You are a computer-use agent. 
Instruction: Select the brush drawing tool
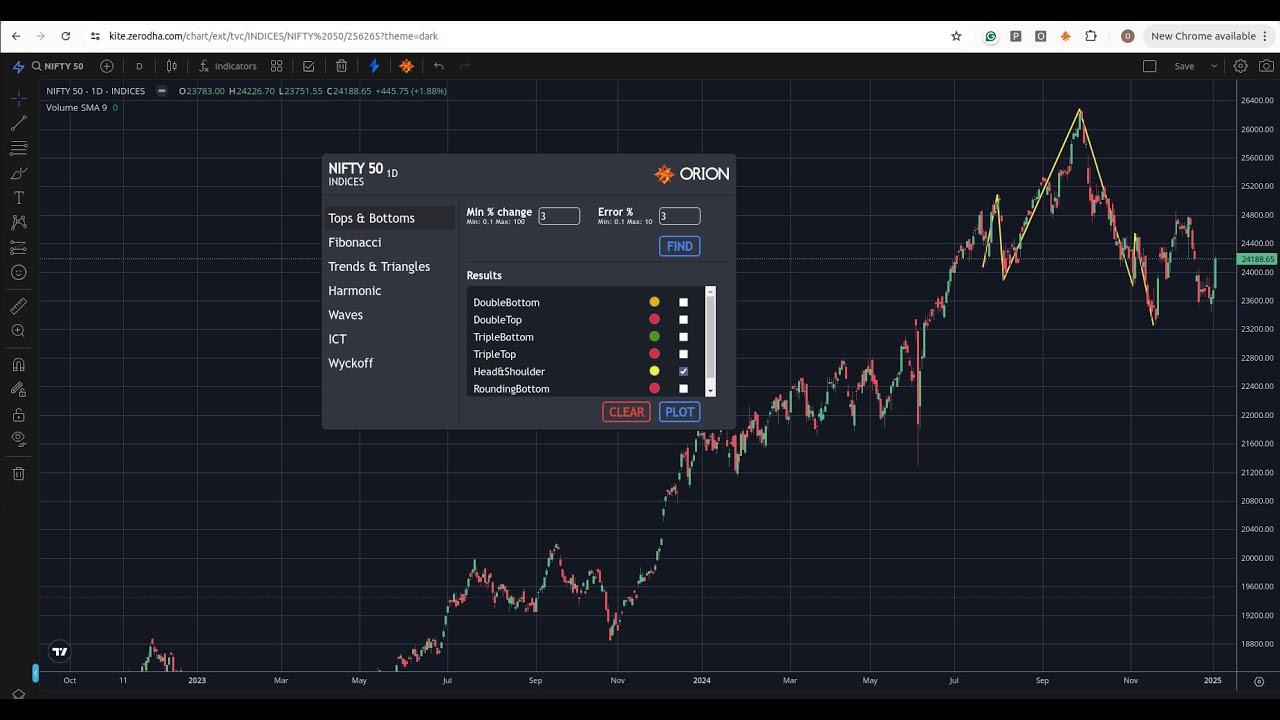[x=18, y=173]
